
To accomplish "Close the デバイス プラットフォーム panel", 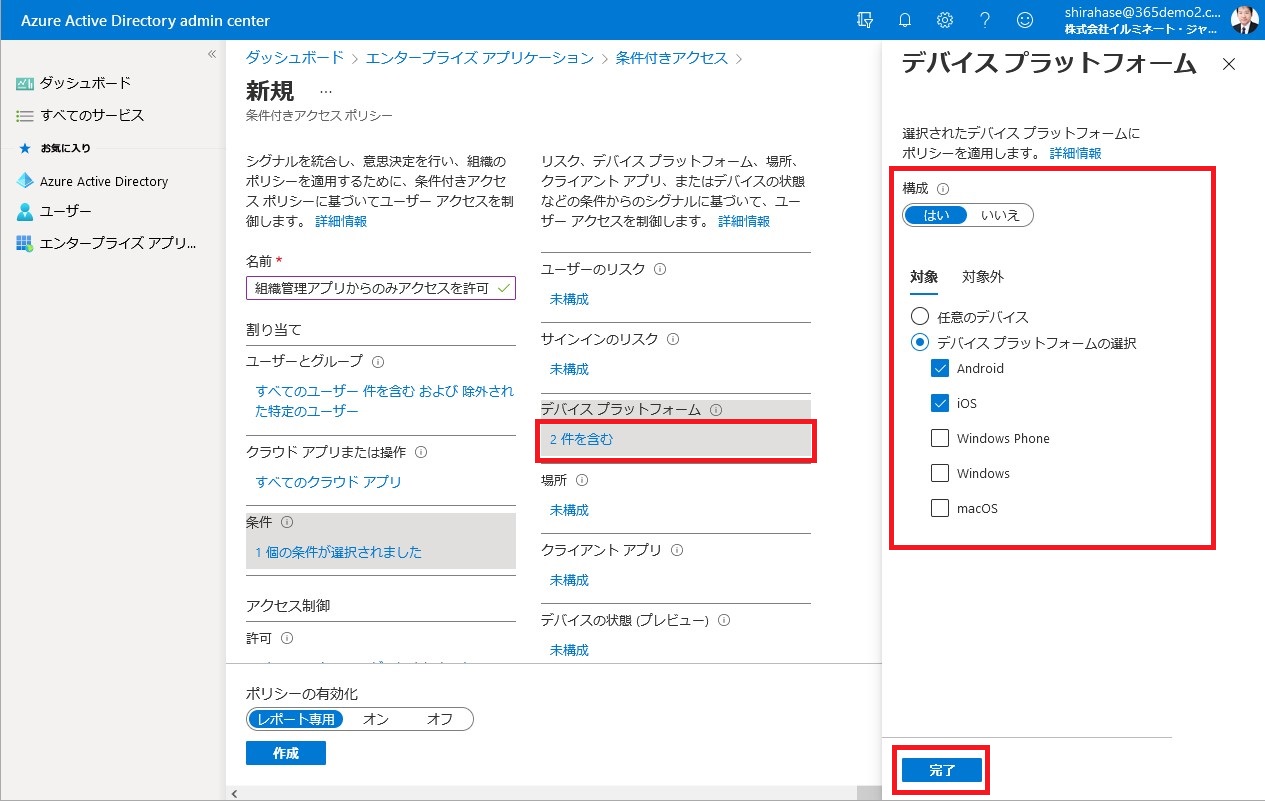I will click(1229, 64).
